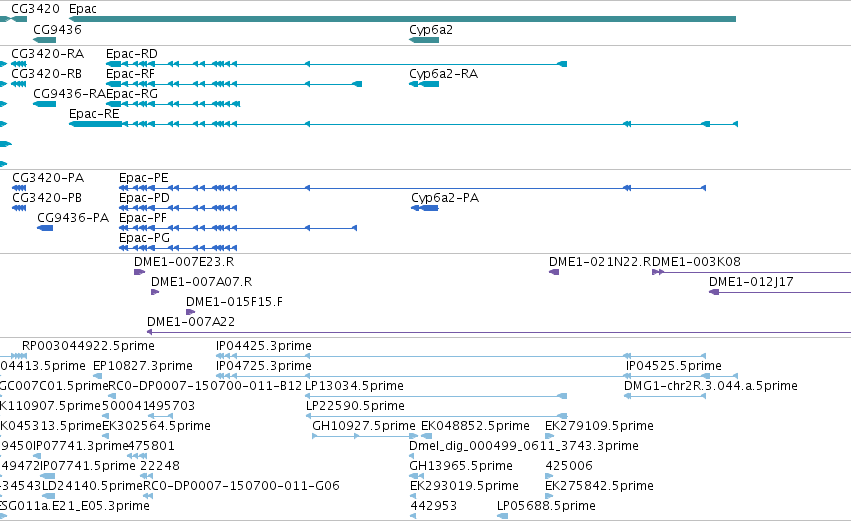This screenshot has height=521, width=851.
Task: Select the Epac gene bar
Action: [402, 19]
